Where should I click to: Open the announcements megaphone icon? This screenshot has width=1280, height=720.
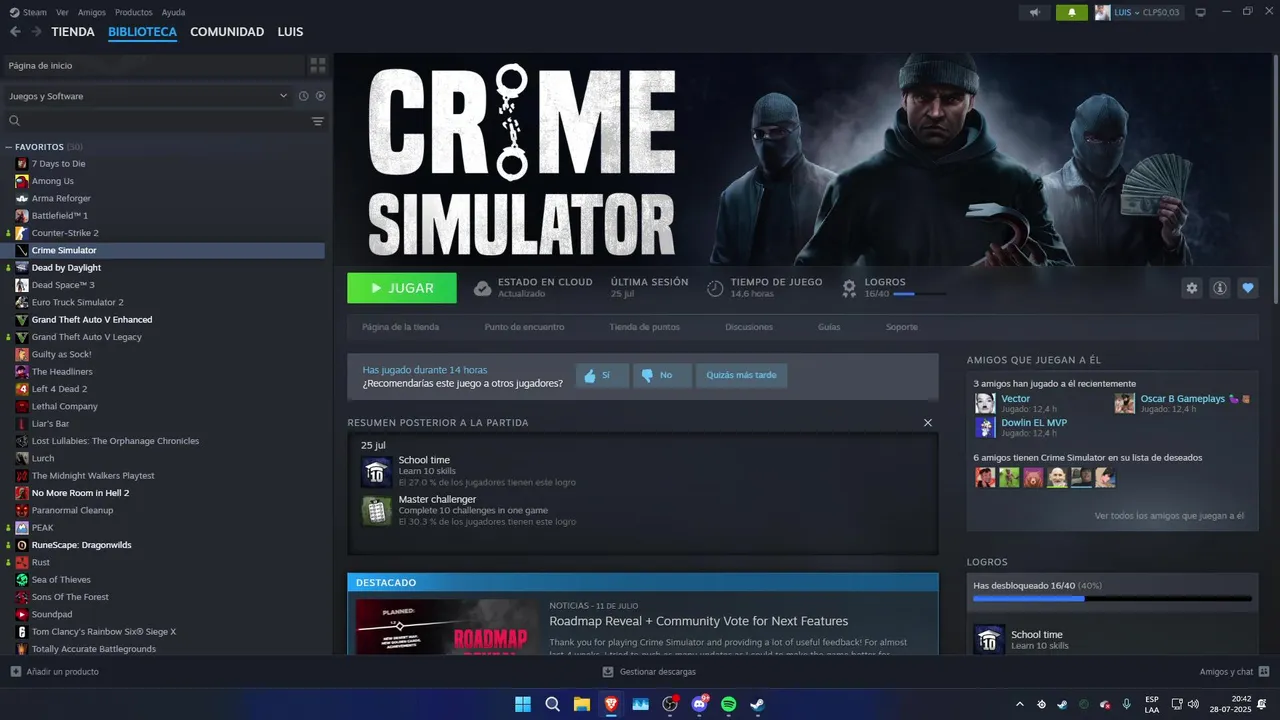click(x=1035, y=12)
